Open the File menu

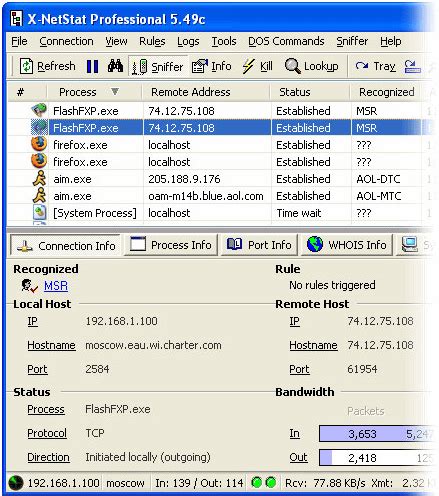coord(19,41)
